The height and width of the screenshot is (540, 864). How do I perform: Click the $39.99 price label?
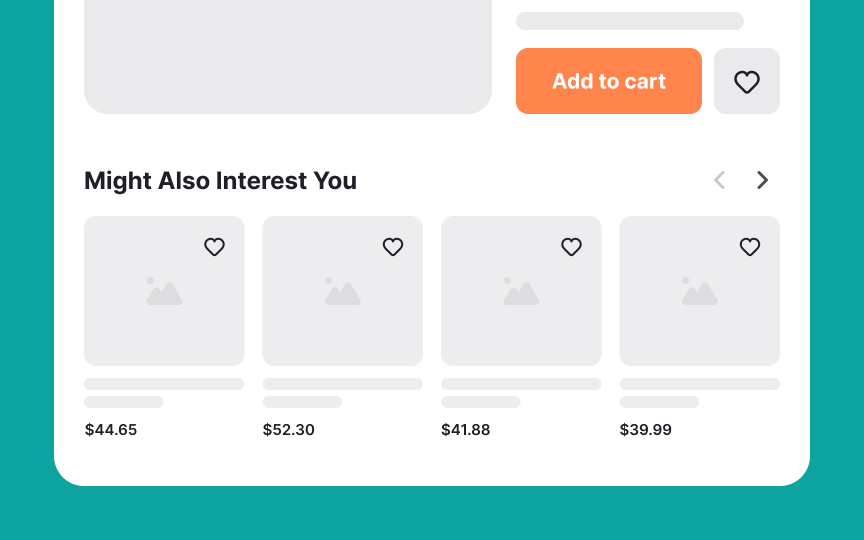coord(646,430)
